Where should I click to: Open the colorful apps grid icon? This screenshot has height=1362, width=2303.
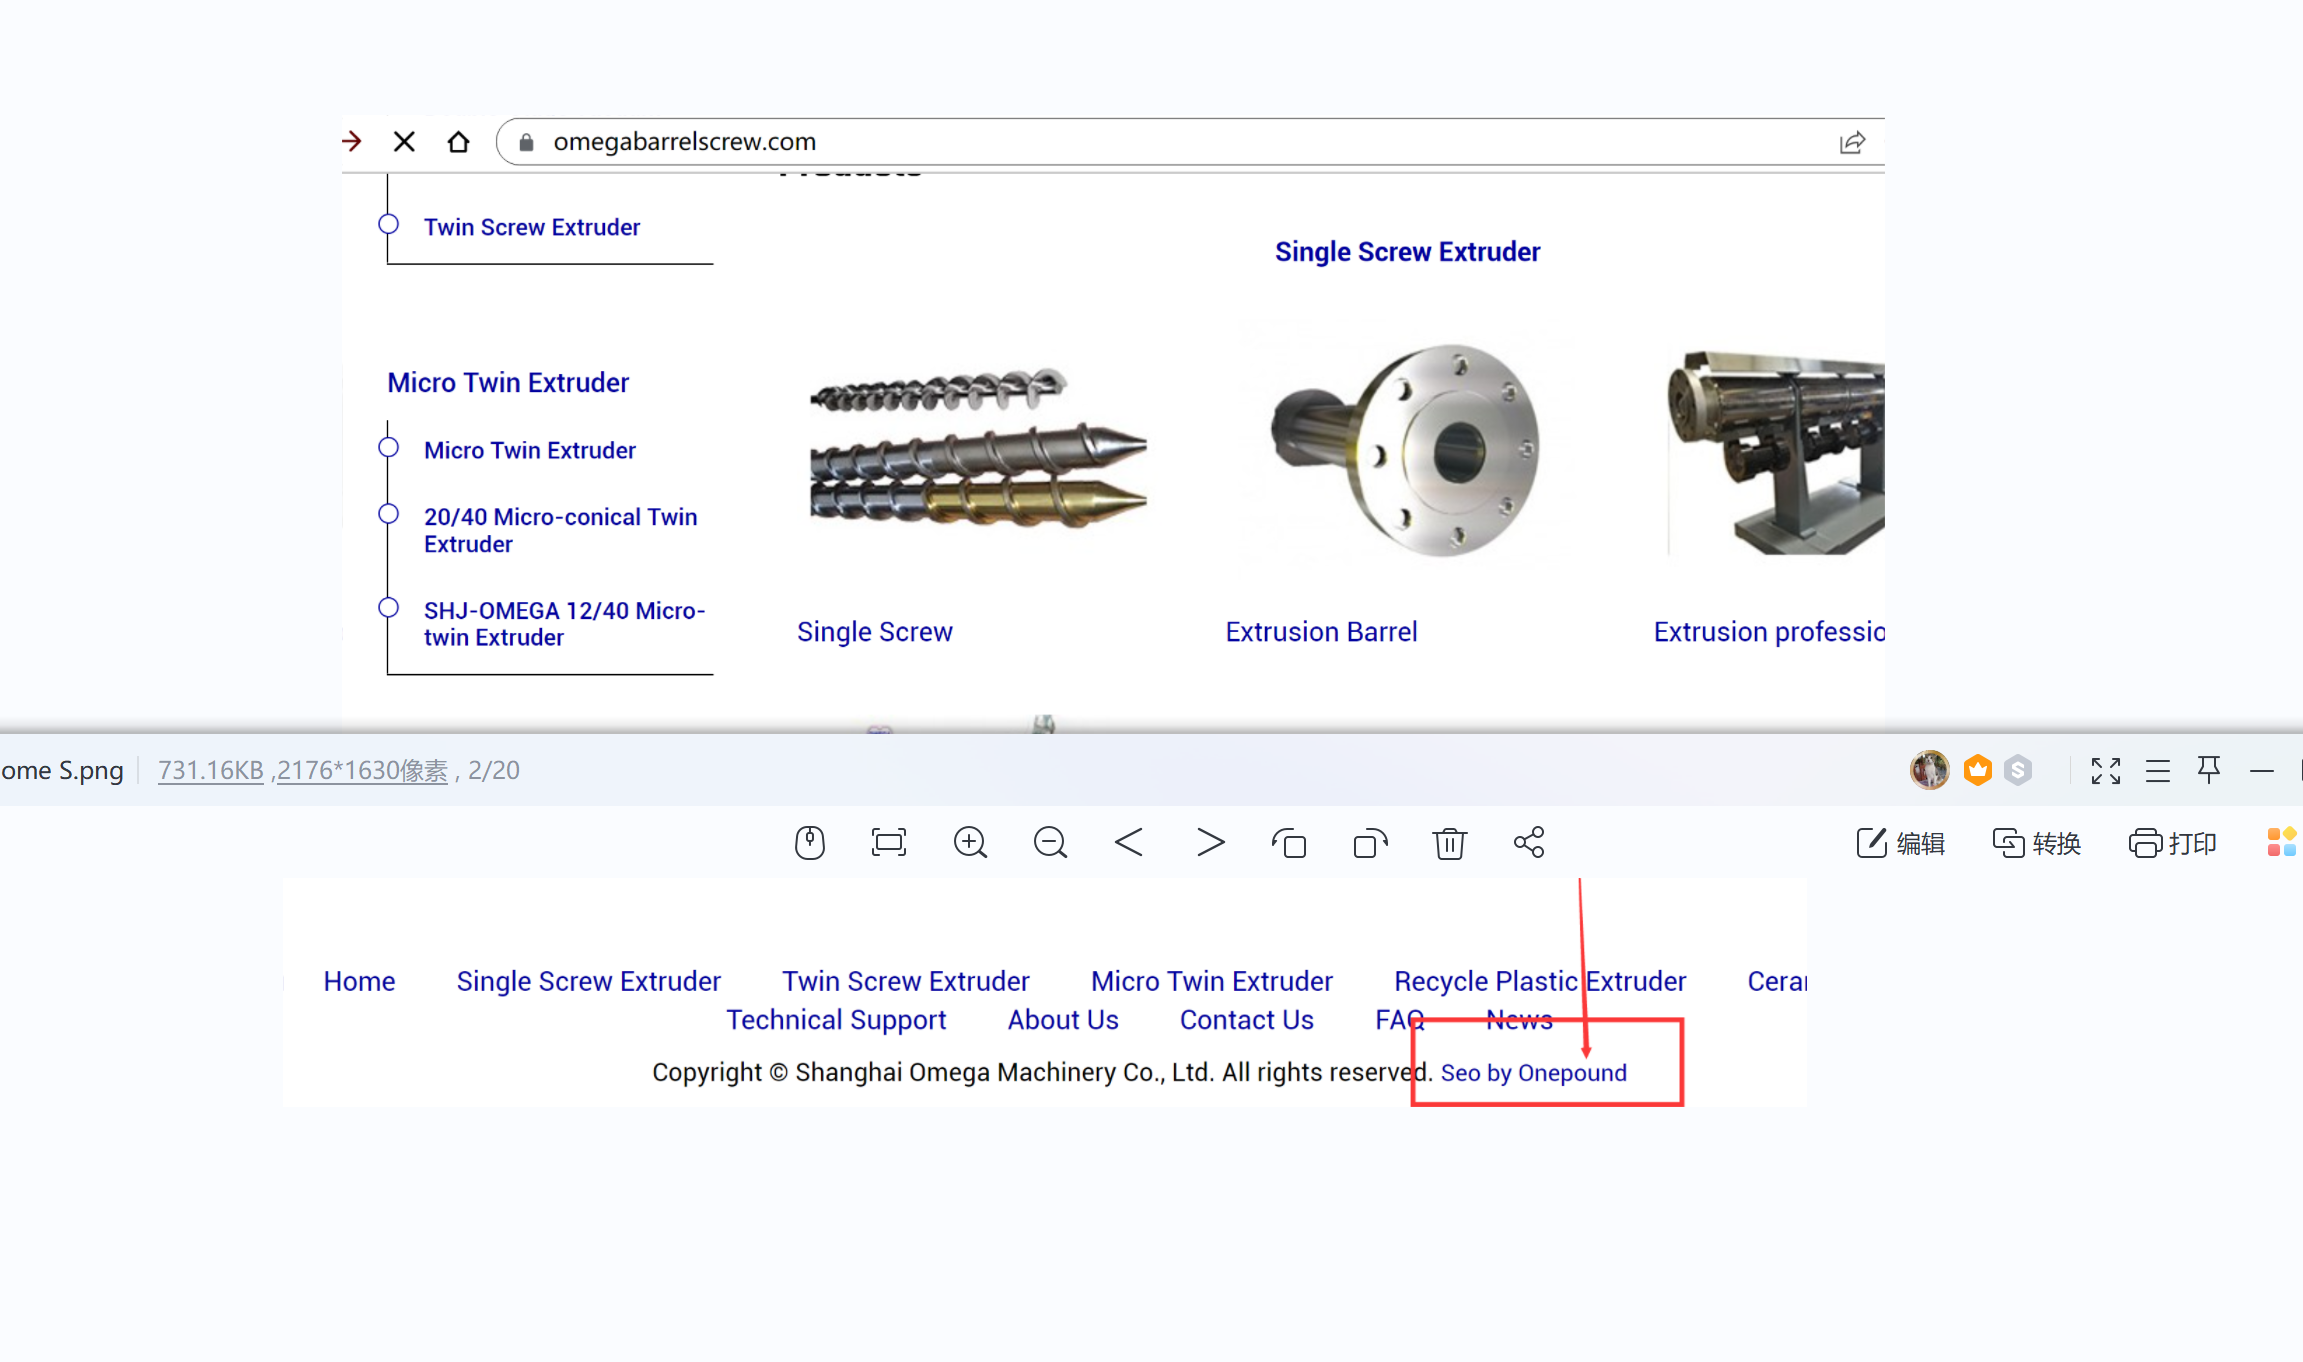(x=2282, y=842)
